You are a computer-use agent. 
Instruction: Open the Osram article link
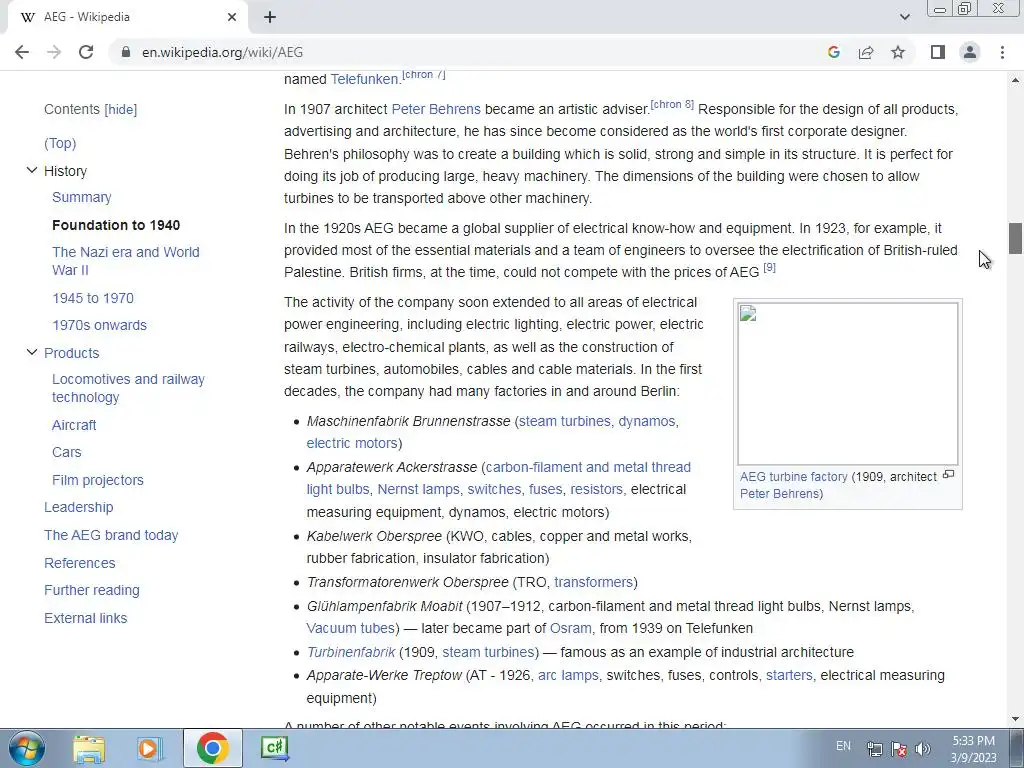(x=570, y=629)
